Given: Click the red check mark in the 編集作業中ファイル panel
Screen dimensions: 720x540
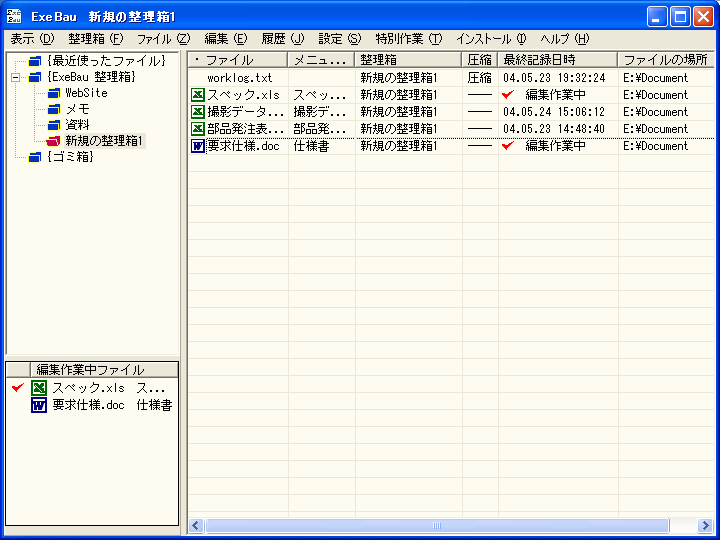Looking at the screenshot, I should [18, 388].
